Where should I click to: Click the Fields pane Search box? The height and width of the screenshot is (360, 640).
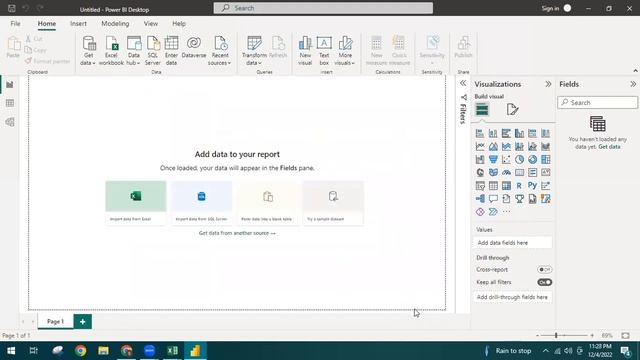pos(598,102)
